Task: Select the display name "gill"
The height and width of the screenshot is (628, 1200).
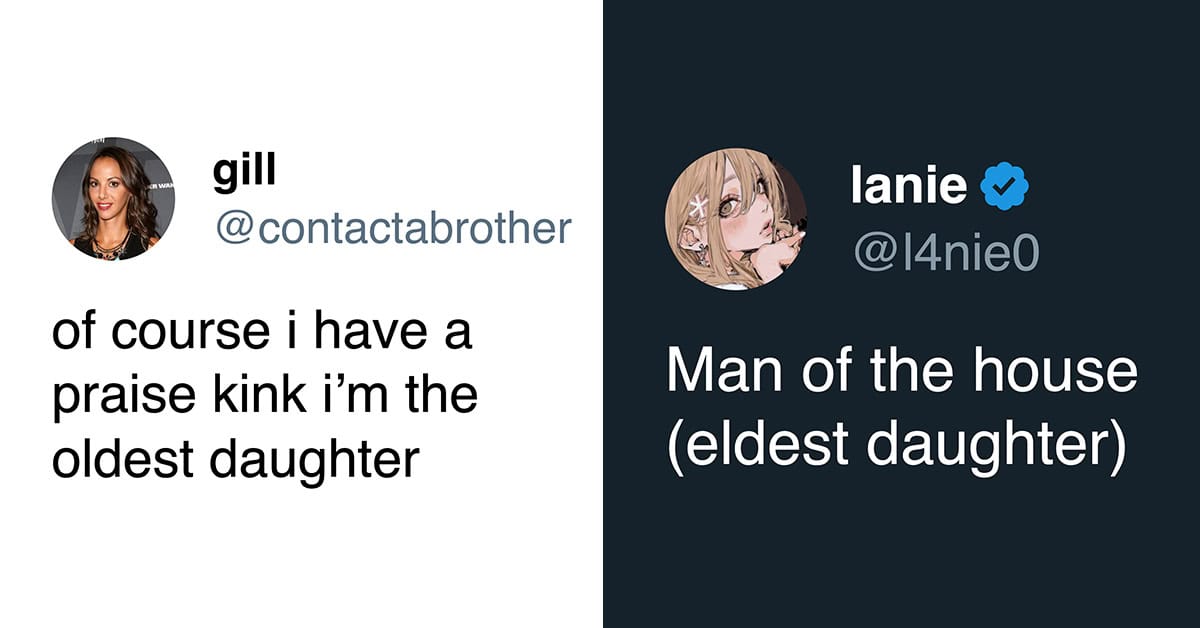Action: [x=244, y=172]
